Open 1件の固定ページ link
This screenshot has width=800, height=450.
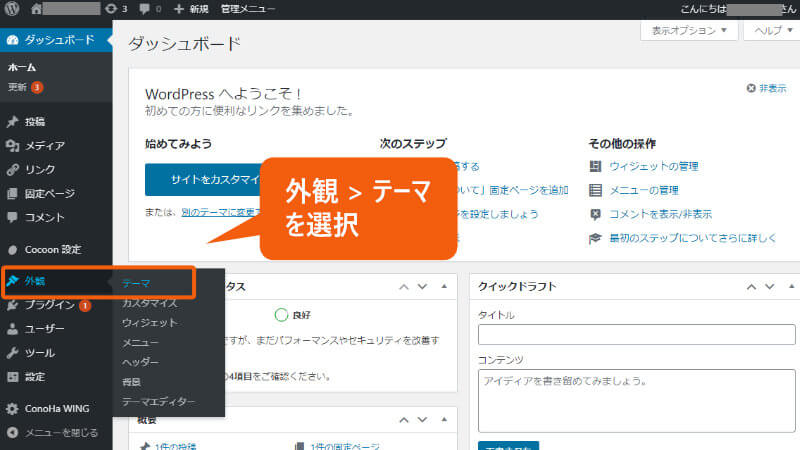pyautogui.click(x=345, y=446)
